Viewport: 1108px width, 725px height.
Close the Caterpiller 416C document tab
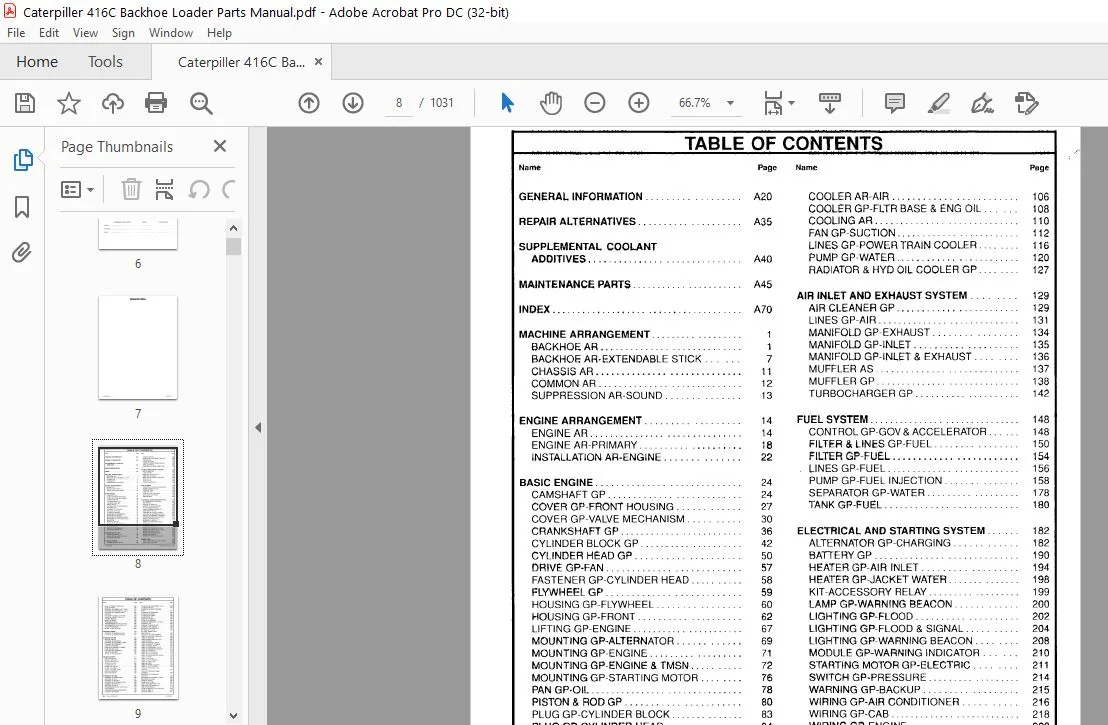[x=319, y=61]
